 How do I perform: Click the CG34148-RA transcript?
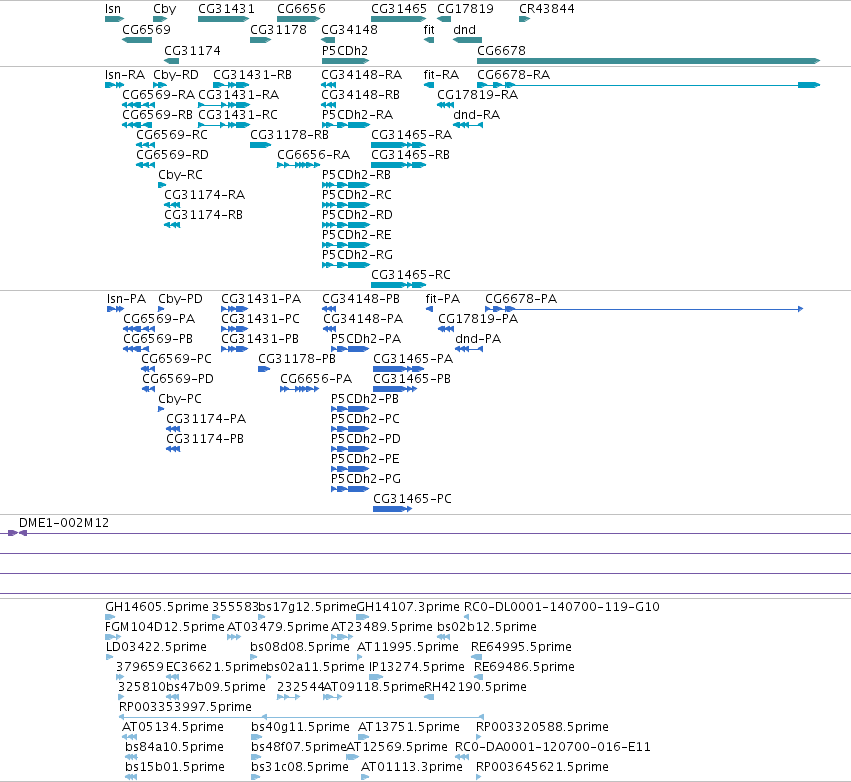click(x=328, y=85)
